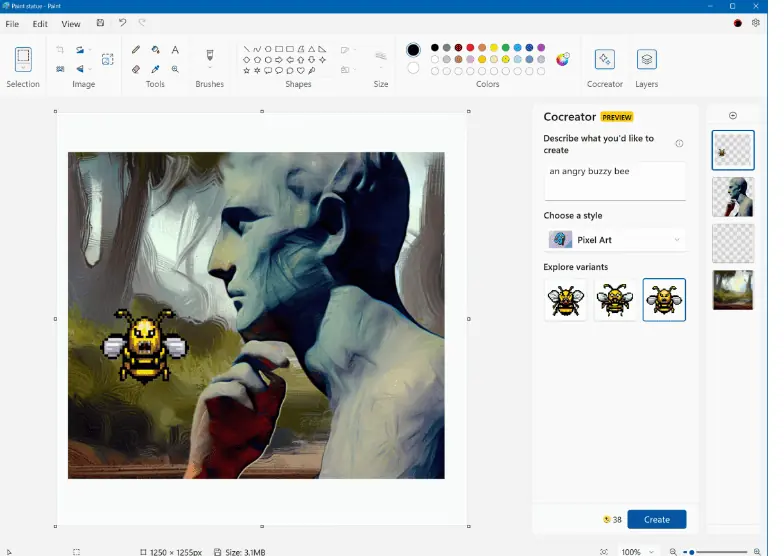Open the Pixel Art style dropdown

point(616,240)
